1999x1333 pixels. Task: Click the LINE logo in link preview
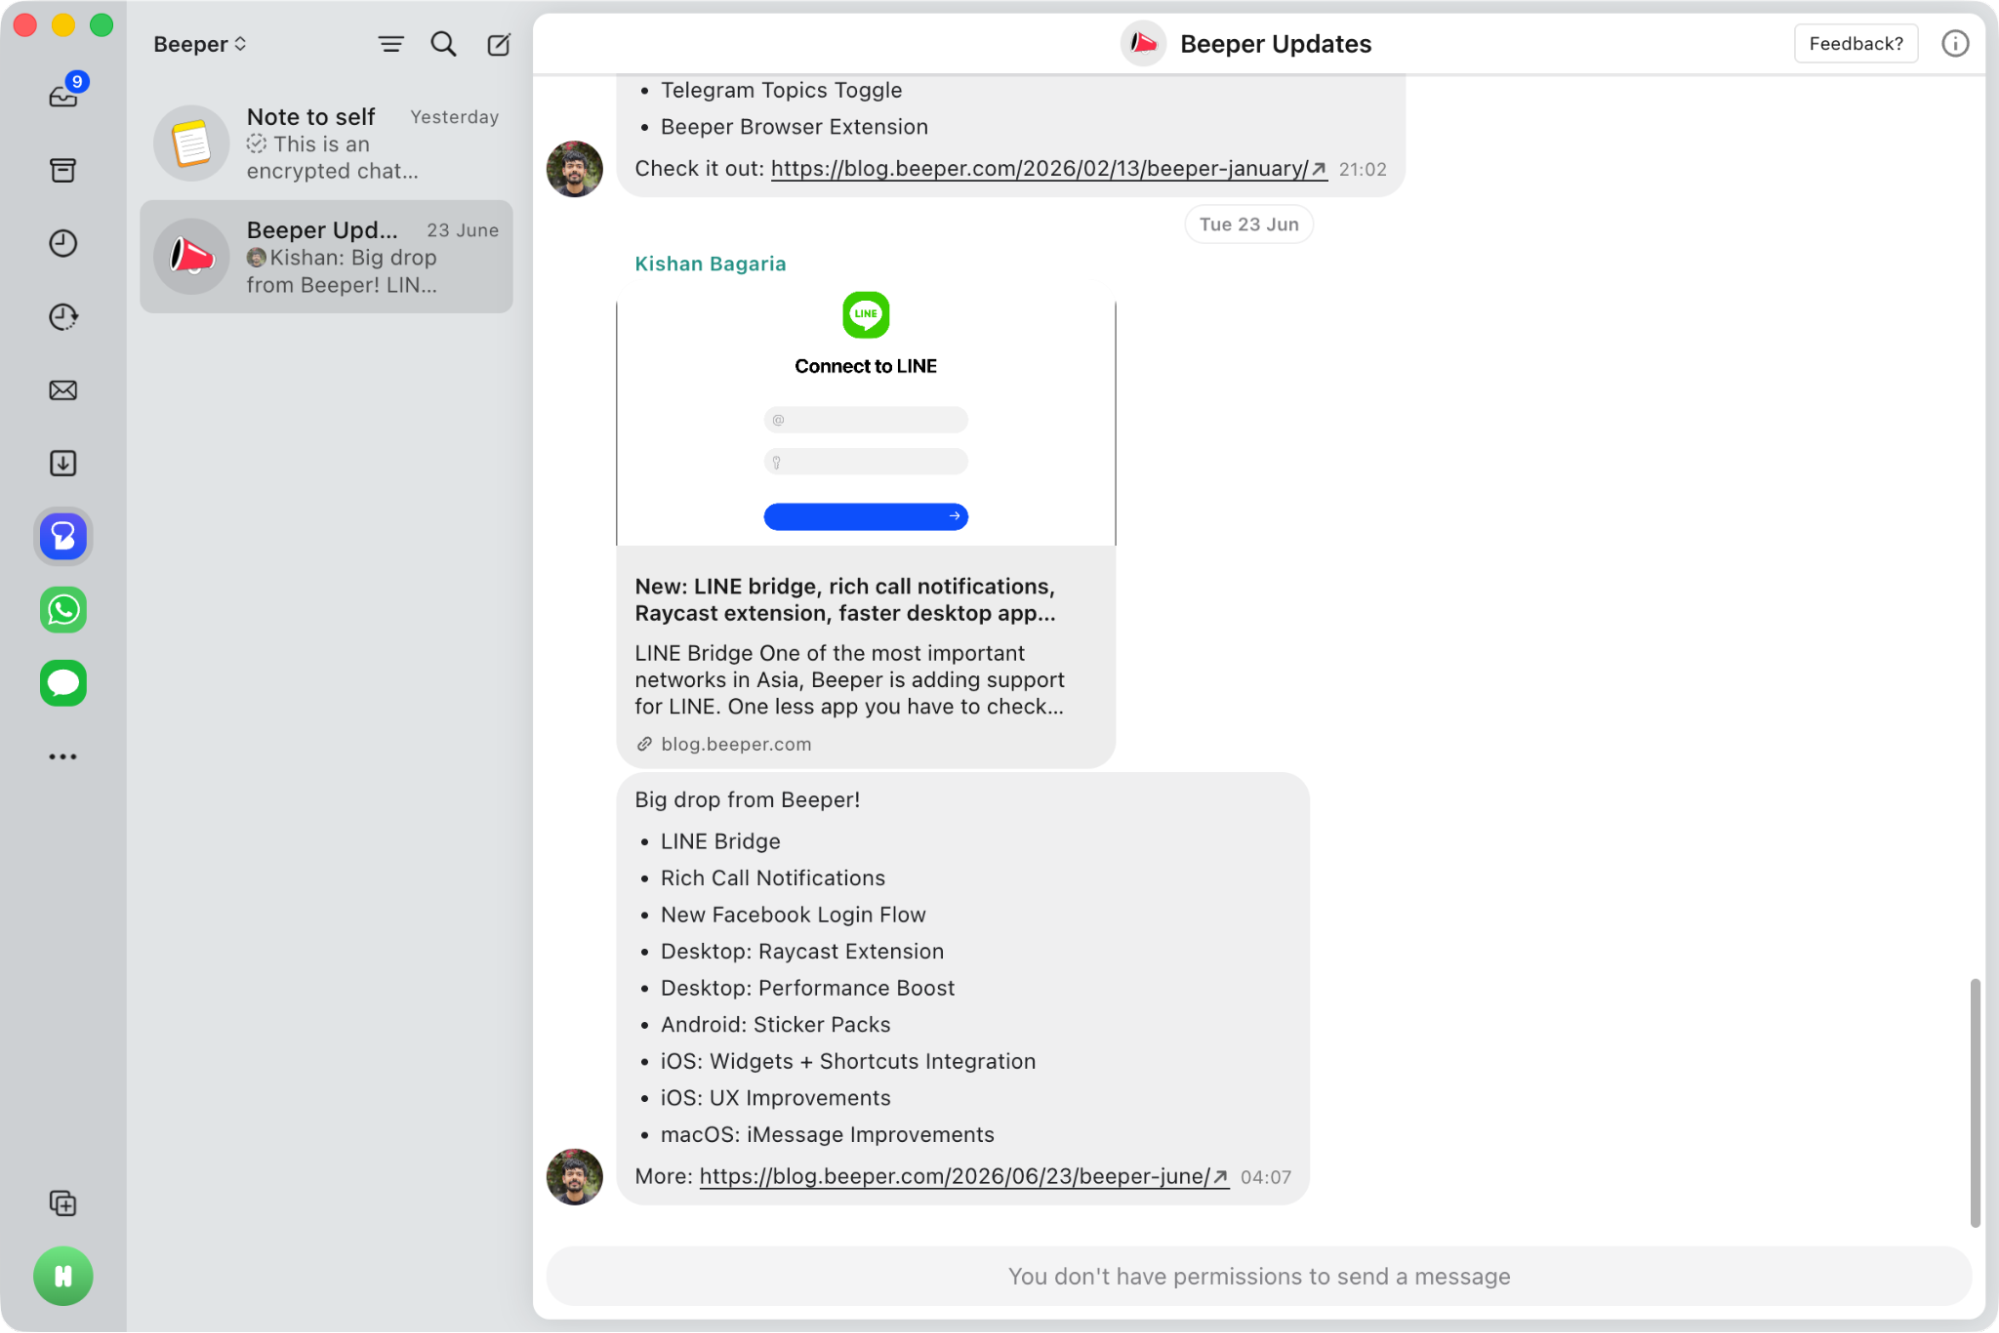(866, 315)
